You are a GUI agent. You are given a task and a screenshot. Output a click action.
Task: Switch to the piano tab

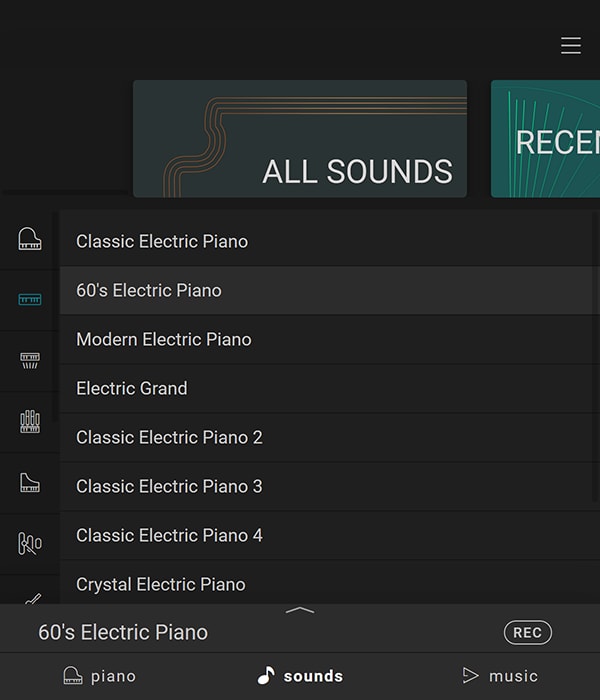[x=100, y=676]
